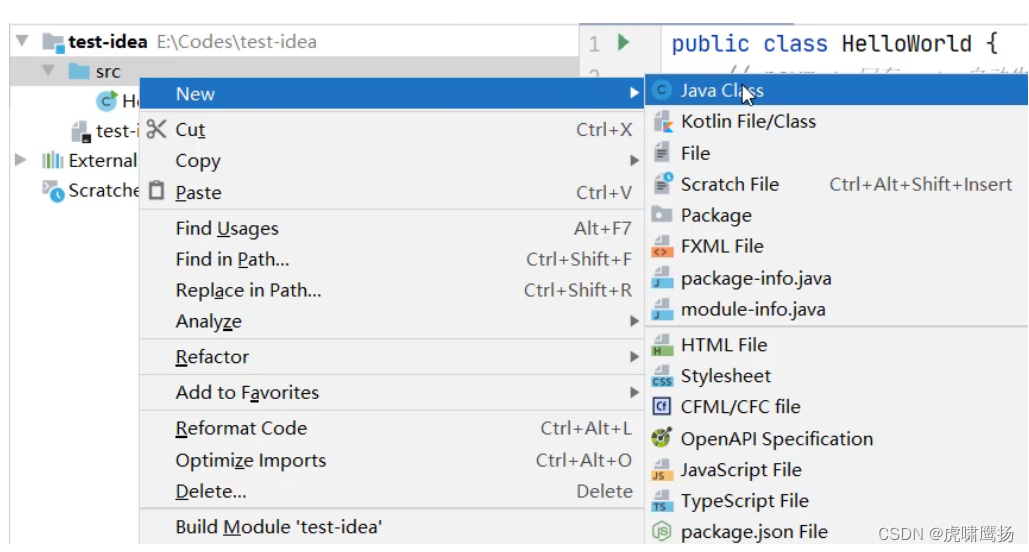Click the Cut scissors icon
This screenshot has width=1029, height=552.
tap(156, 129)
